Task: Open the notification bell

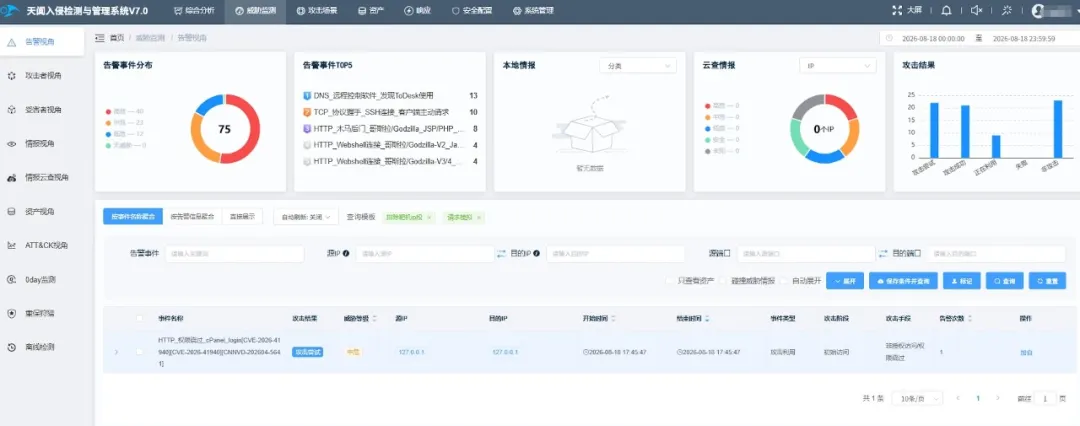Action: pos(946,10)
